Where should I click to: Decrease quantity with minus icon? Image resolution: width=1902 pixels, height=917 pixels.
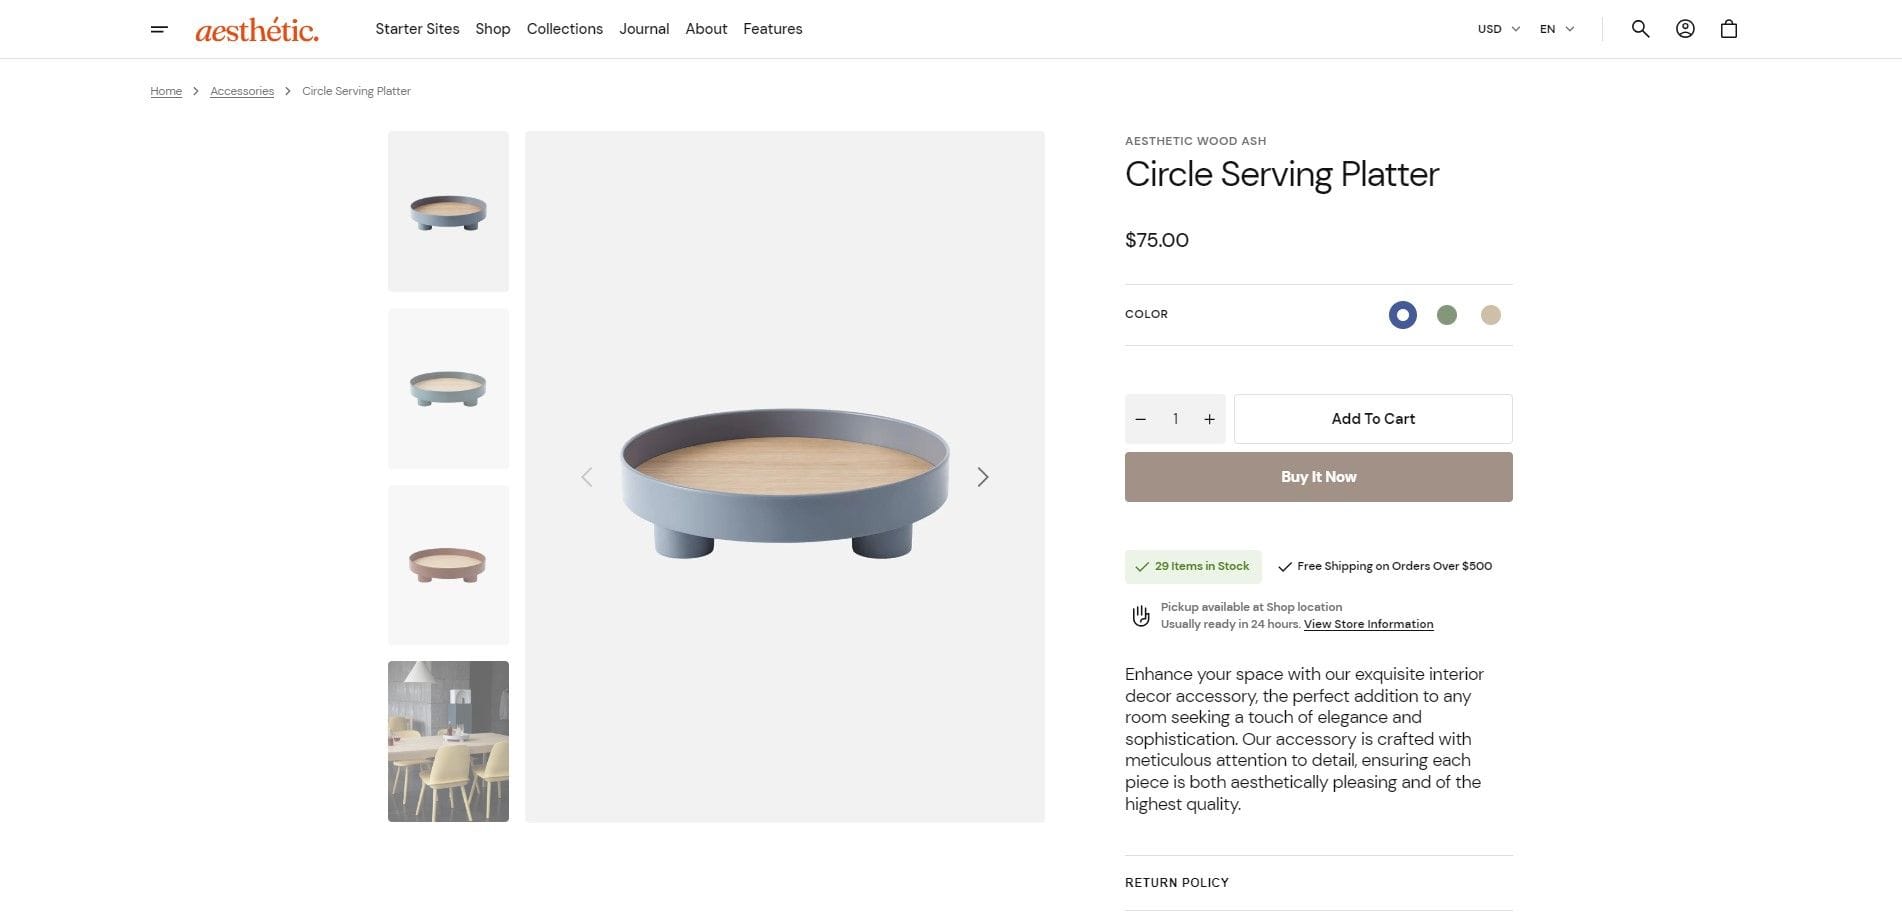1141,419
